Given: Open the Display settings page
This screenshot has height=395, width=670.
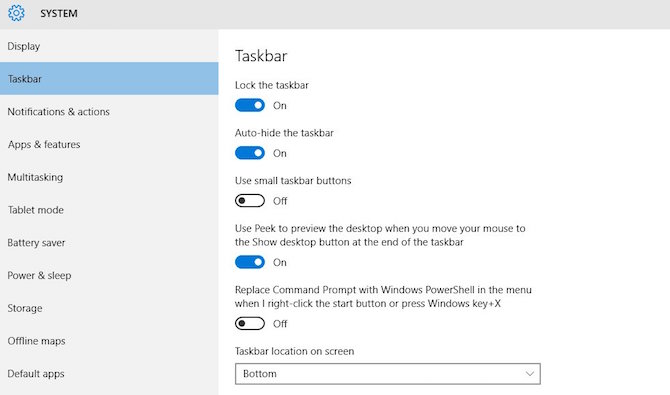Looking at the screenshot, I should [109, 46].
